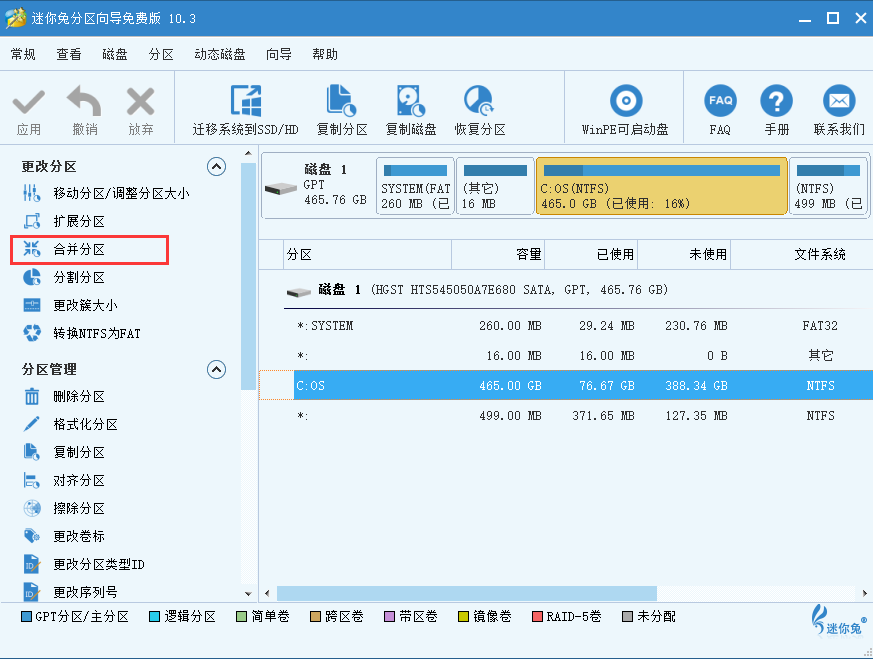
Task: Select the 499.00 MB NTFS partition row
Action: point(567,416)
